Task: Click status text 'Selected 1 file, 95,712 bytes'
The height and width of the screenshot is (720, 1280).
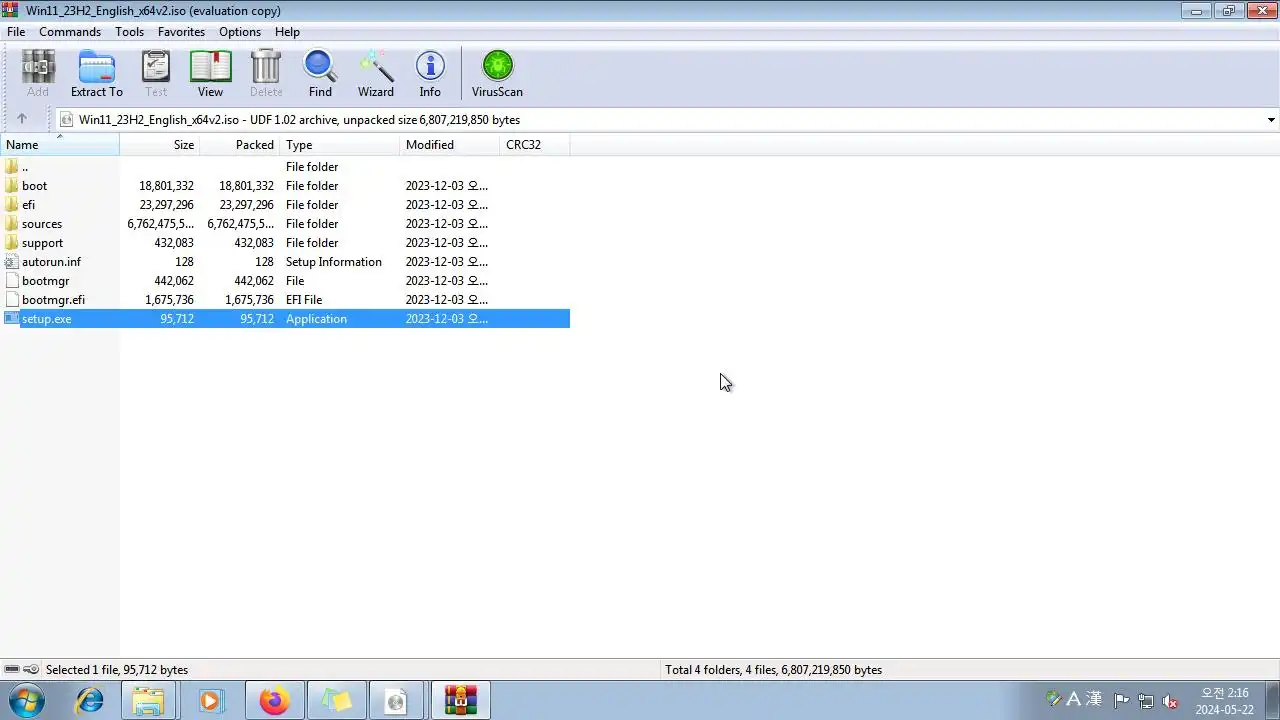Action: pos(117,670)
